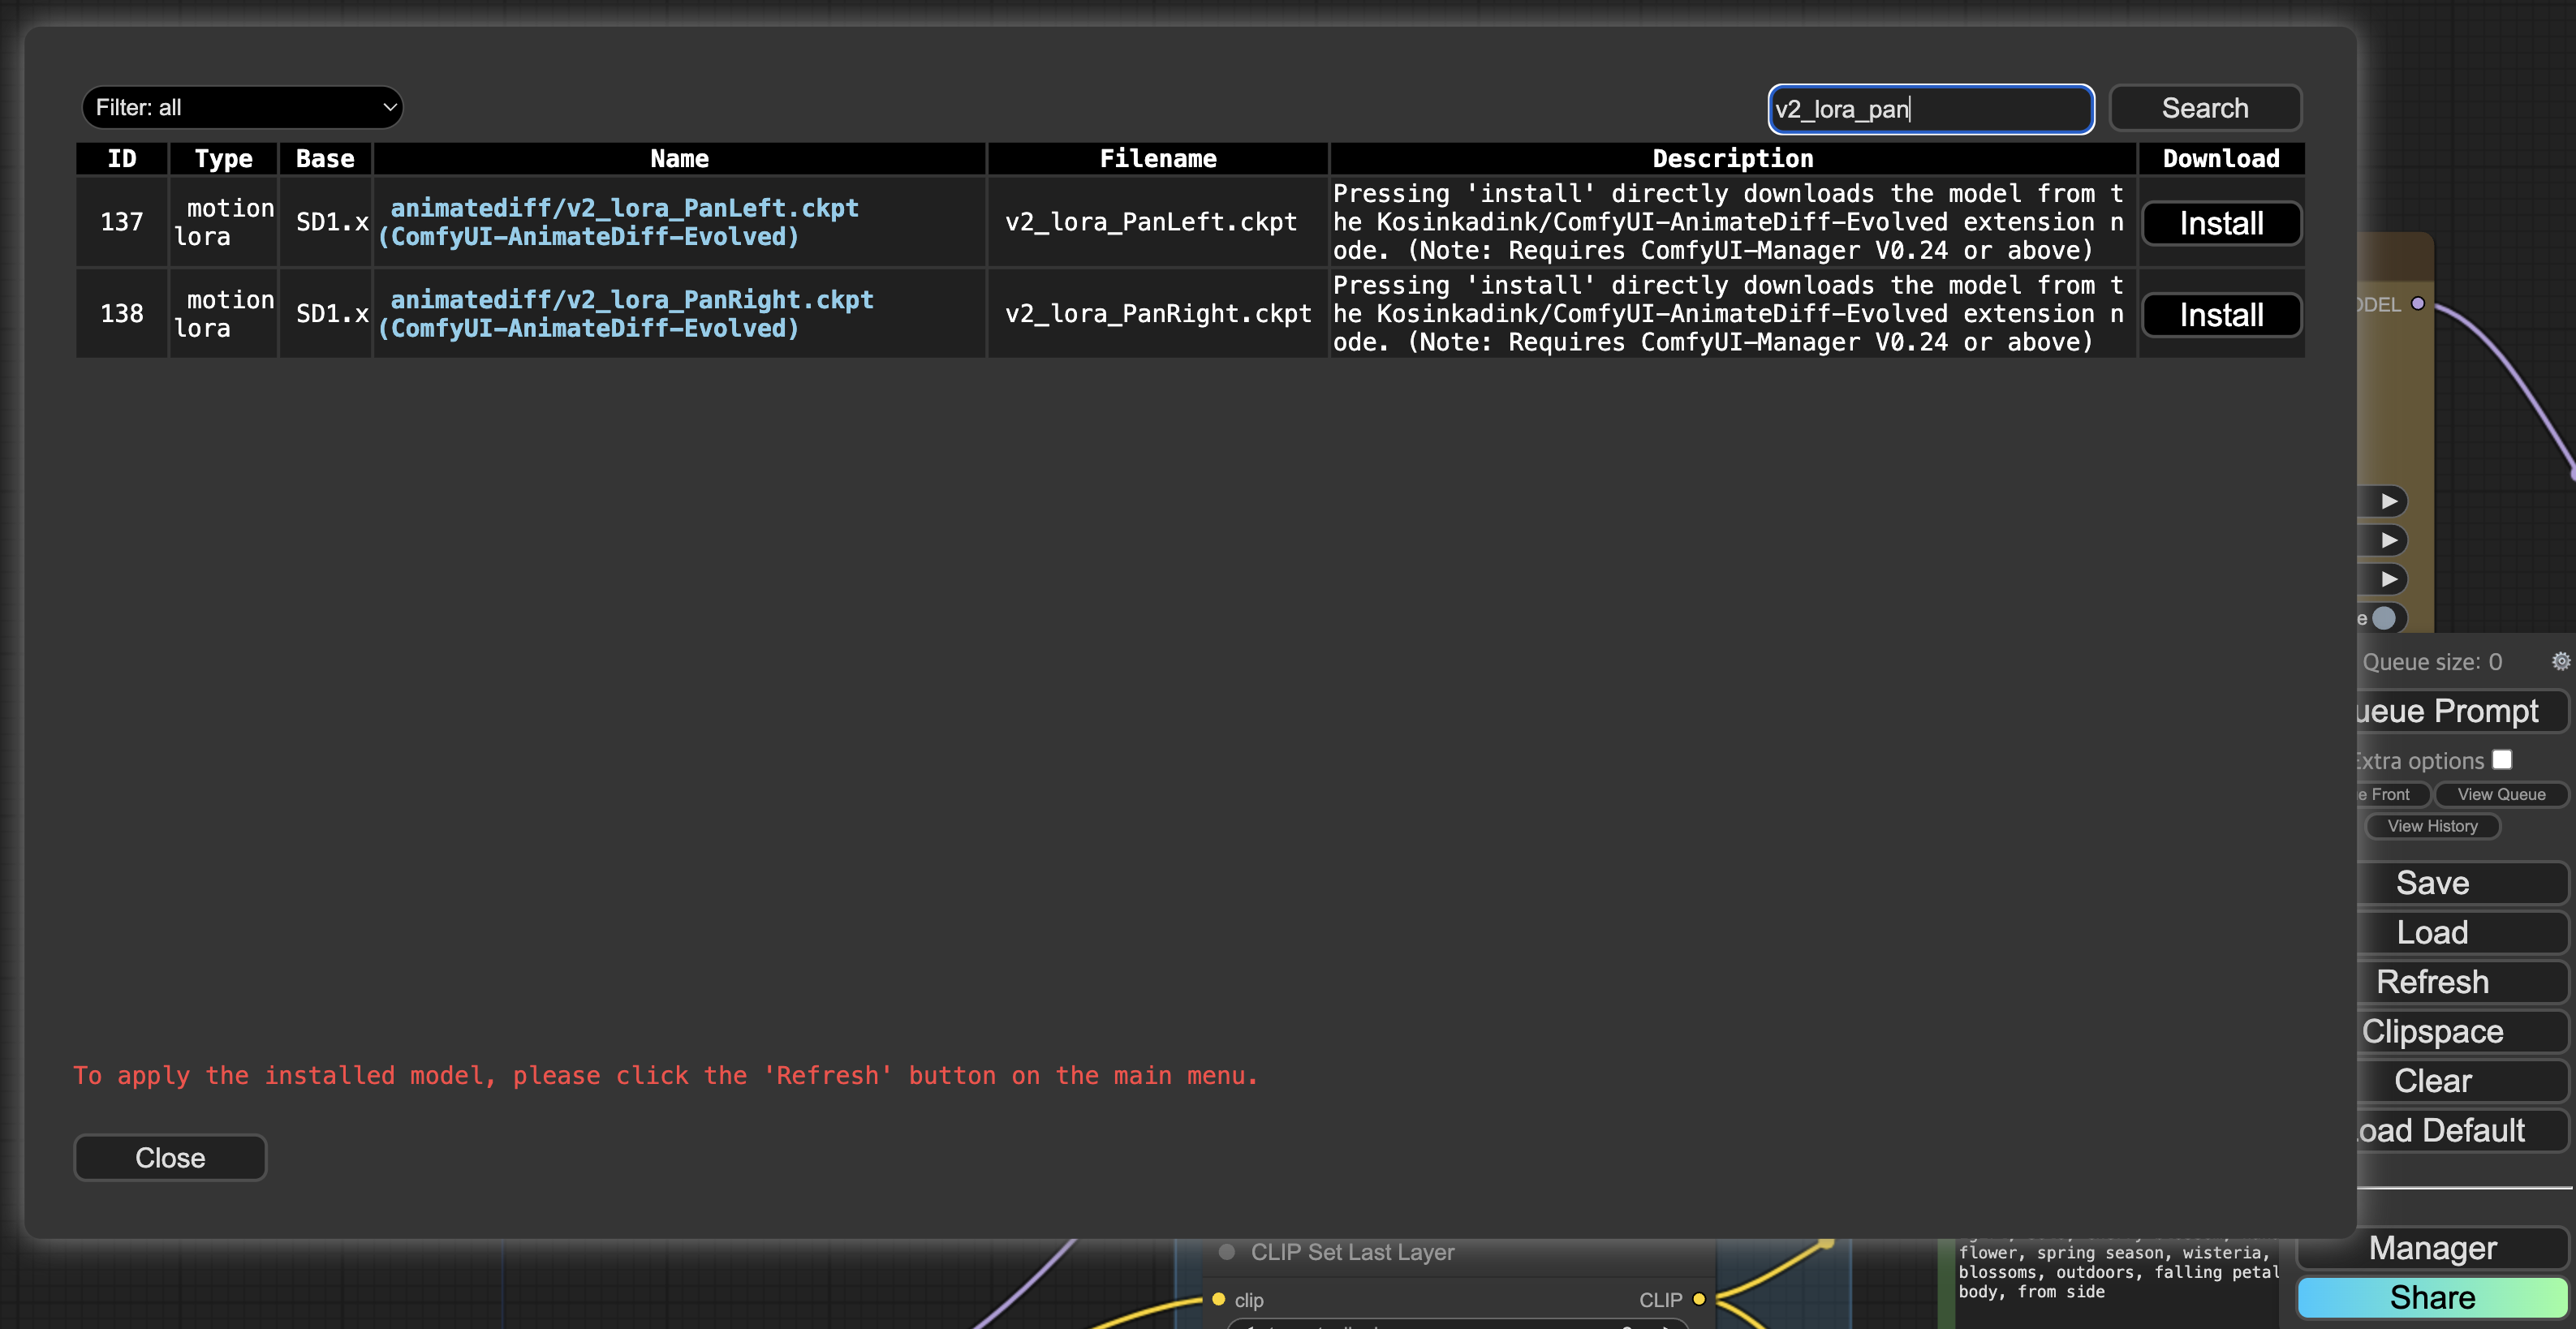
Task: Install the v2_lora_PanRight.ckpt model
Action: (2221, 315)
